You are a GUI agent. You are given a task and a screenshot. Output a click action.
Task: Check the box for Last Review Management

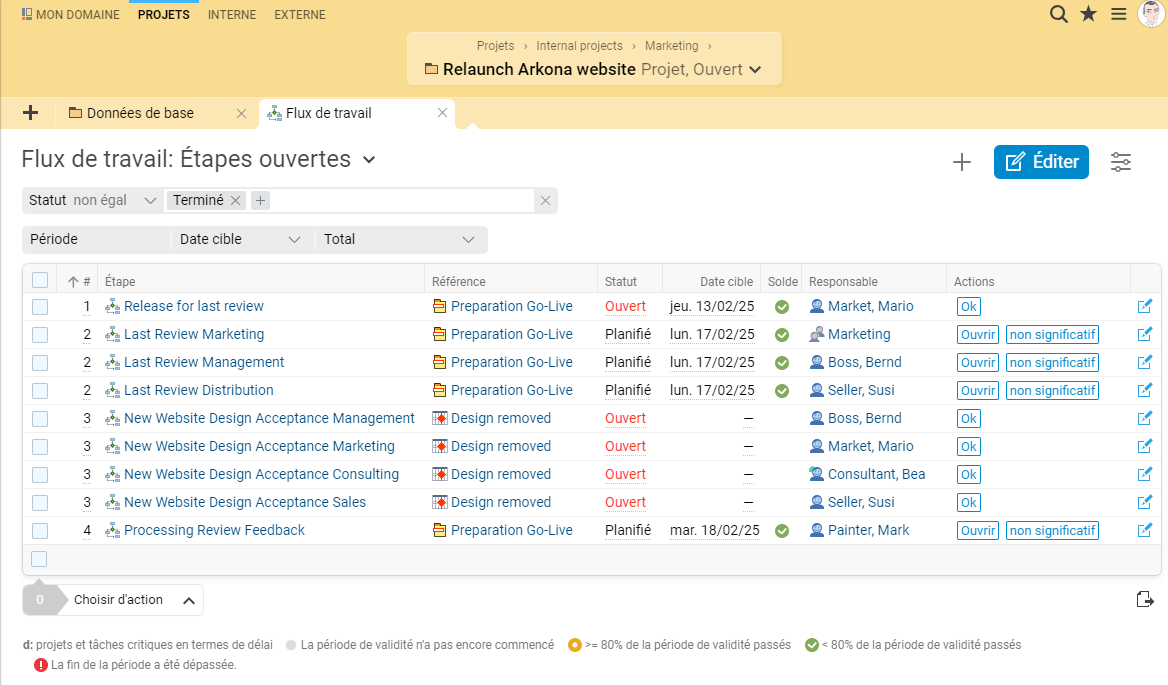pyautogui.click(x=40, y=363)
